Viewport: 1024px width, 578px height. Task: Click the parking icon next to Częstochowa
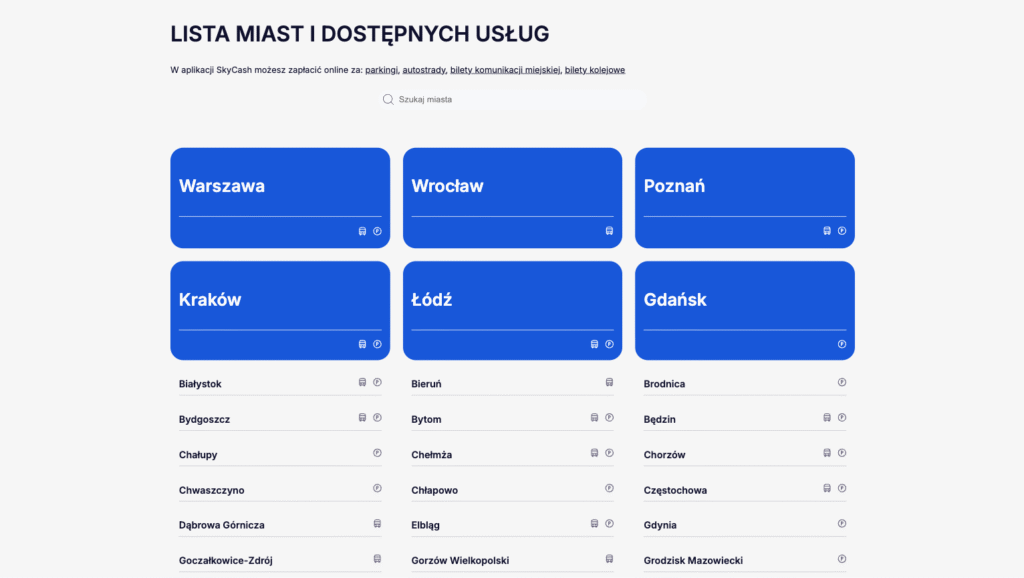(842, 489)
